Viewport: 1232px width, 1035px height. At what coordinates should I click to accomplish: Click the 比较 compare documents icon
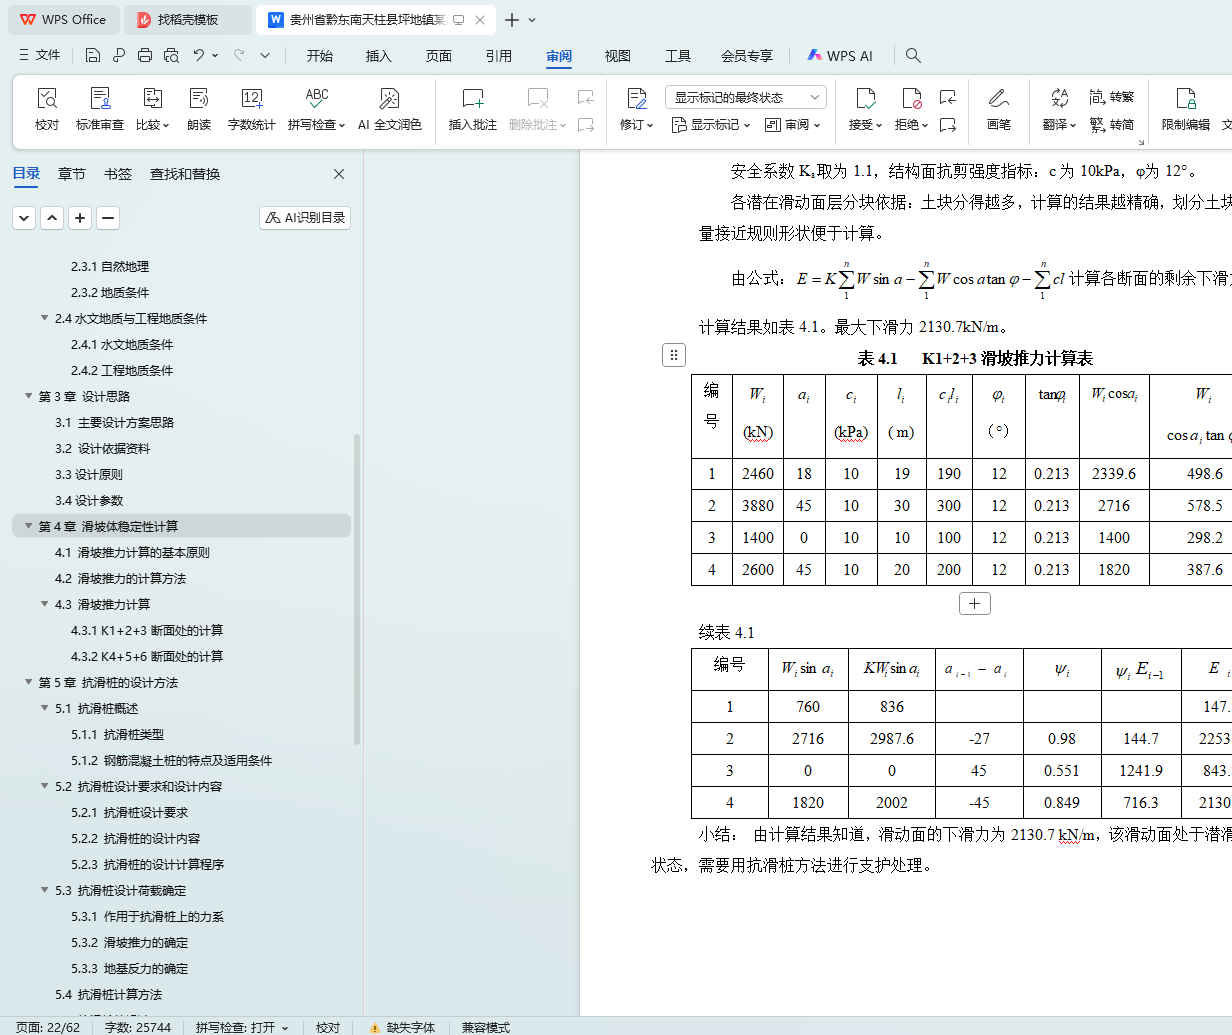pos(152,108)
